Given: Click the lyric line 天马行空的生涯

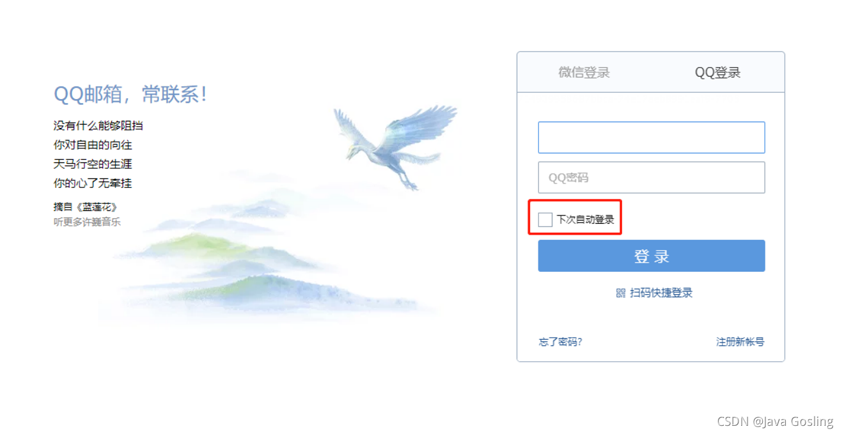Looking at the screenshot, I should [92, 164].
